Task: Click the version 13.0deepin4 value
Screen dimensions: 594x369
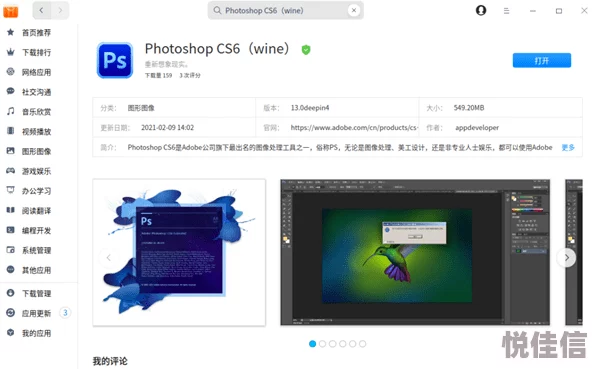Action: click(x=310, y=108)
